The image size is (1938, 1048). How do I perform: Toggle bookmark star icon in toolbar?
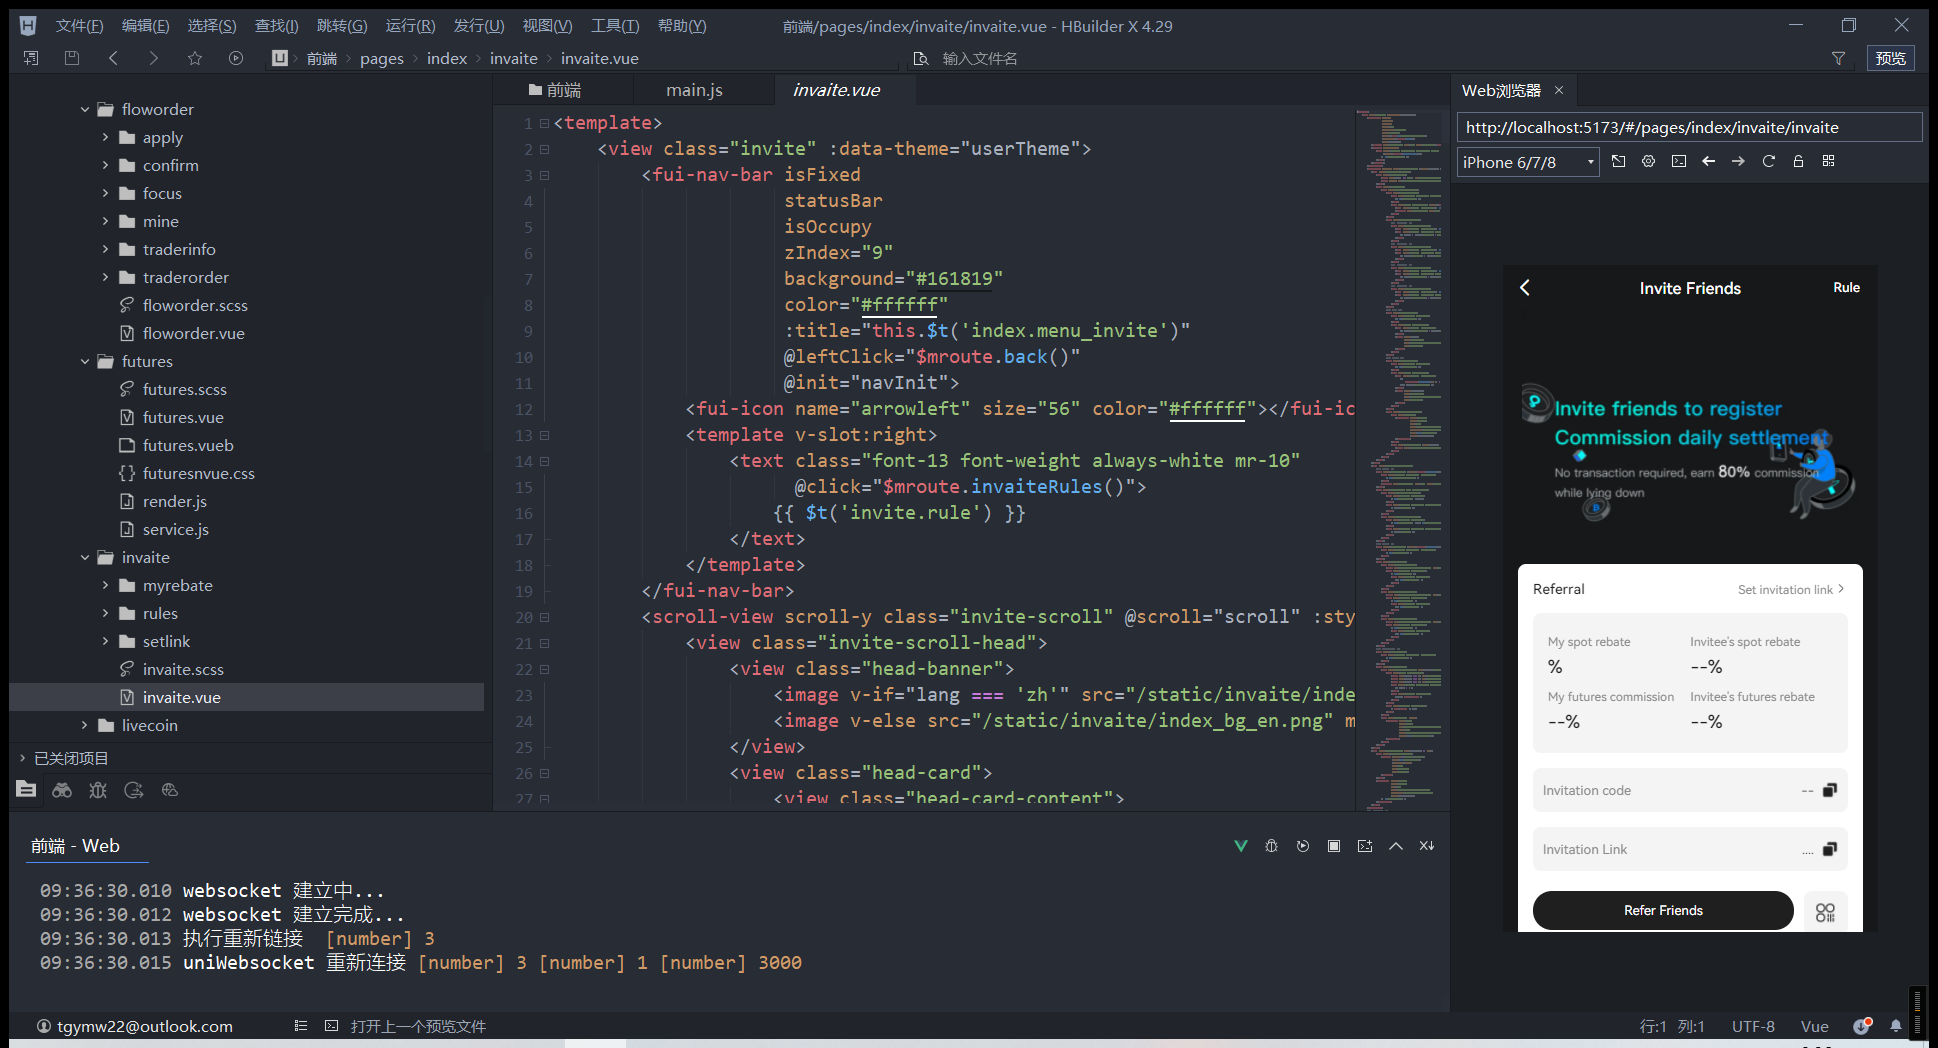pyautogui.click(x=194, y=58)
